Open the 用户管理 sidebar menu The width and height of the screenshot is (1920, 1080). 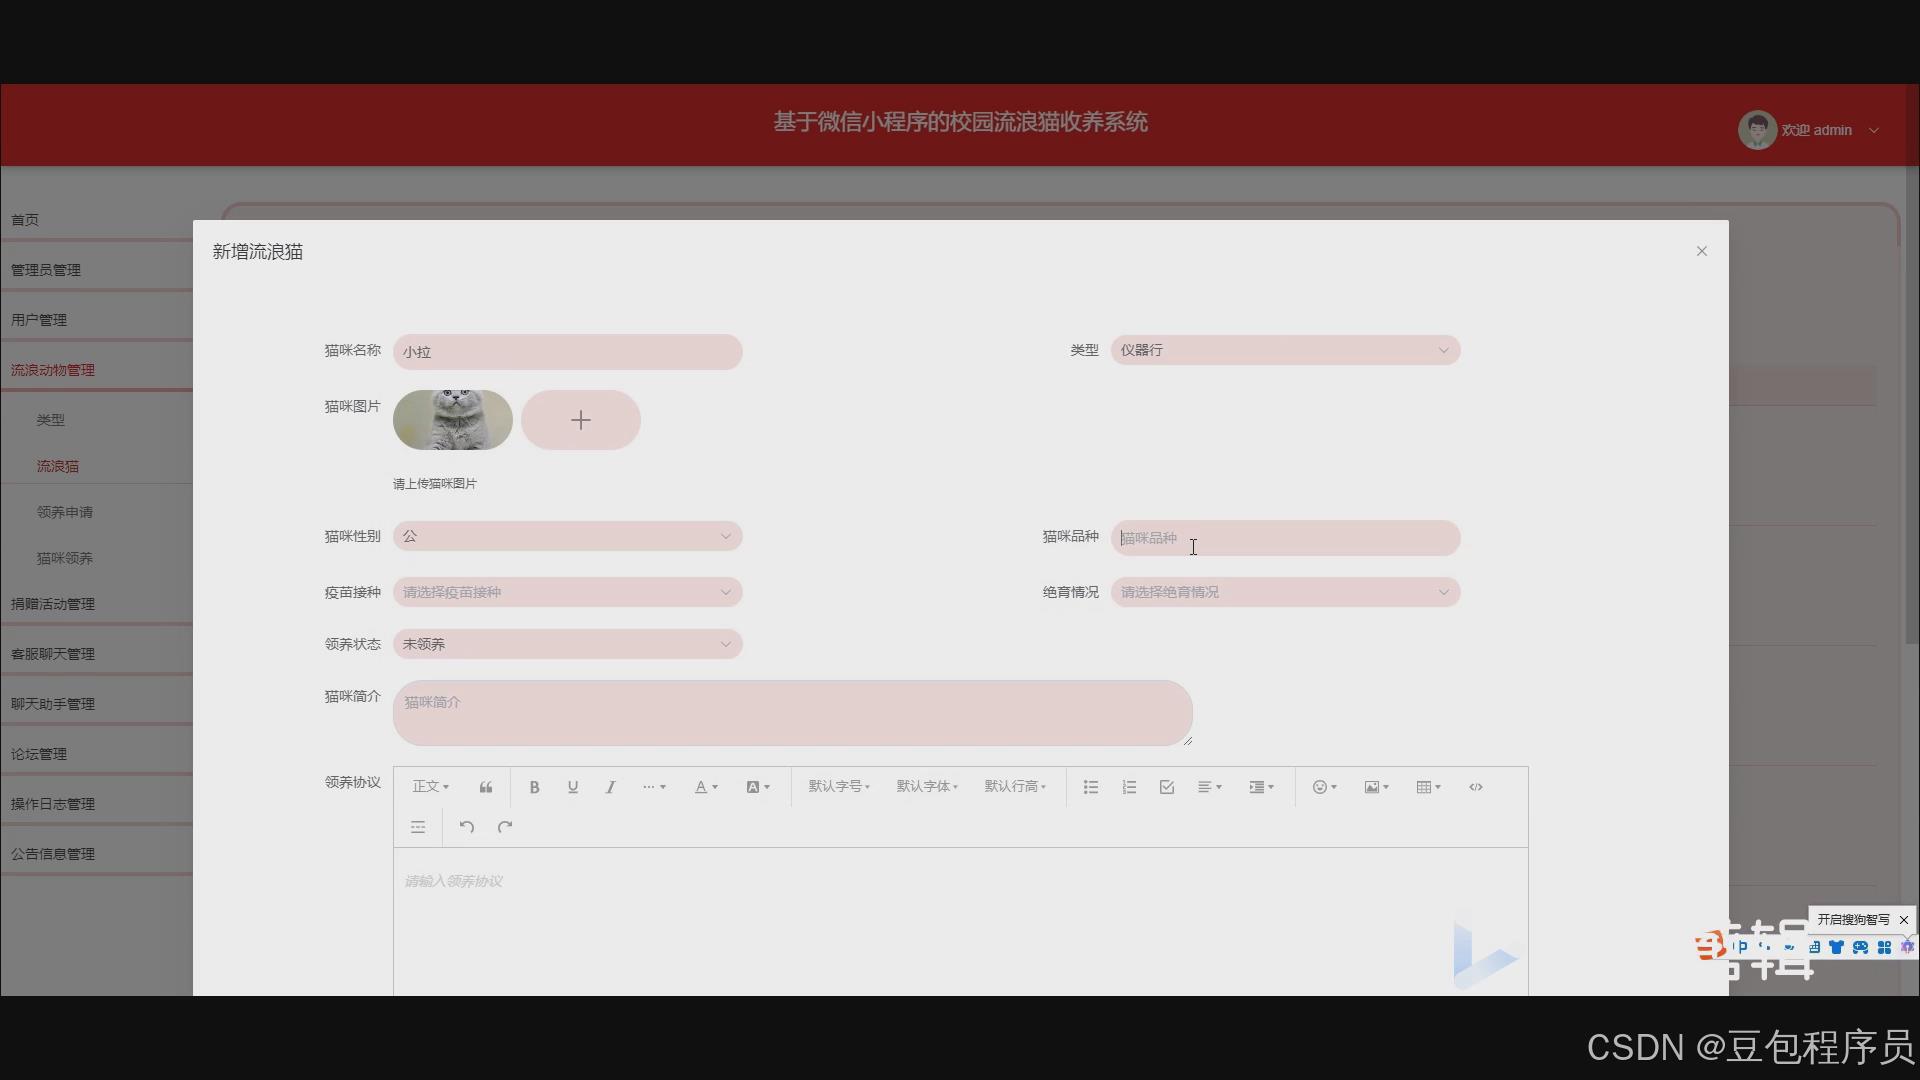point(39,319)
